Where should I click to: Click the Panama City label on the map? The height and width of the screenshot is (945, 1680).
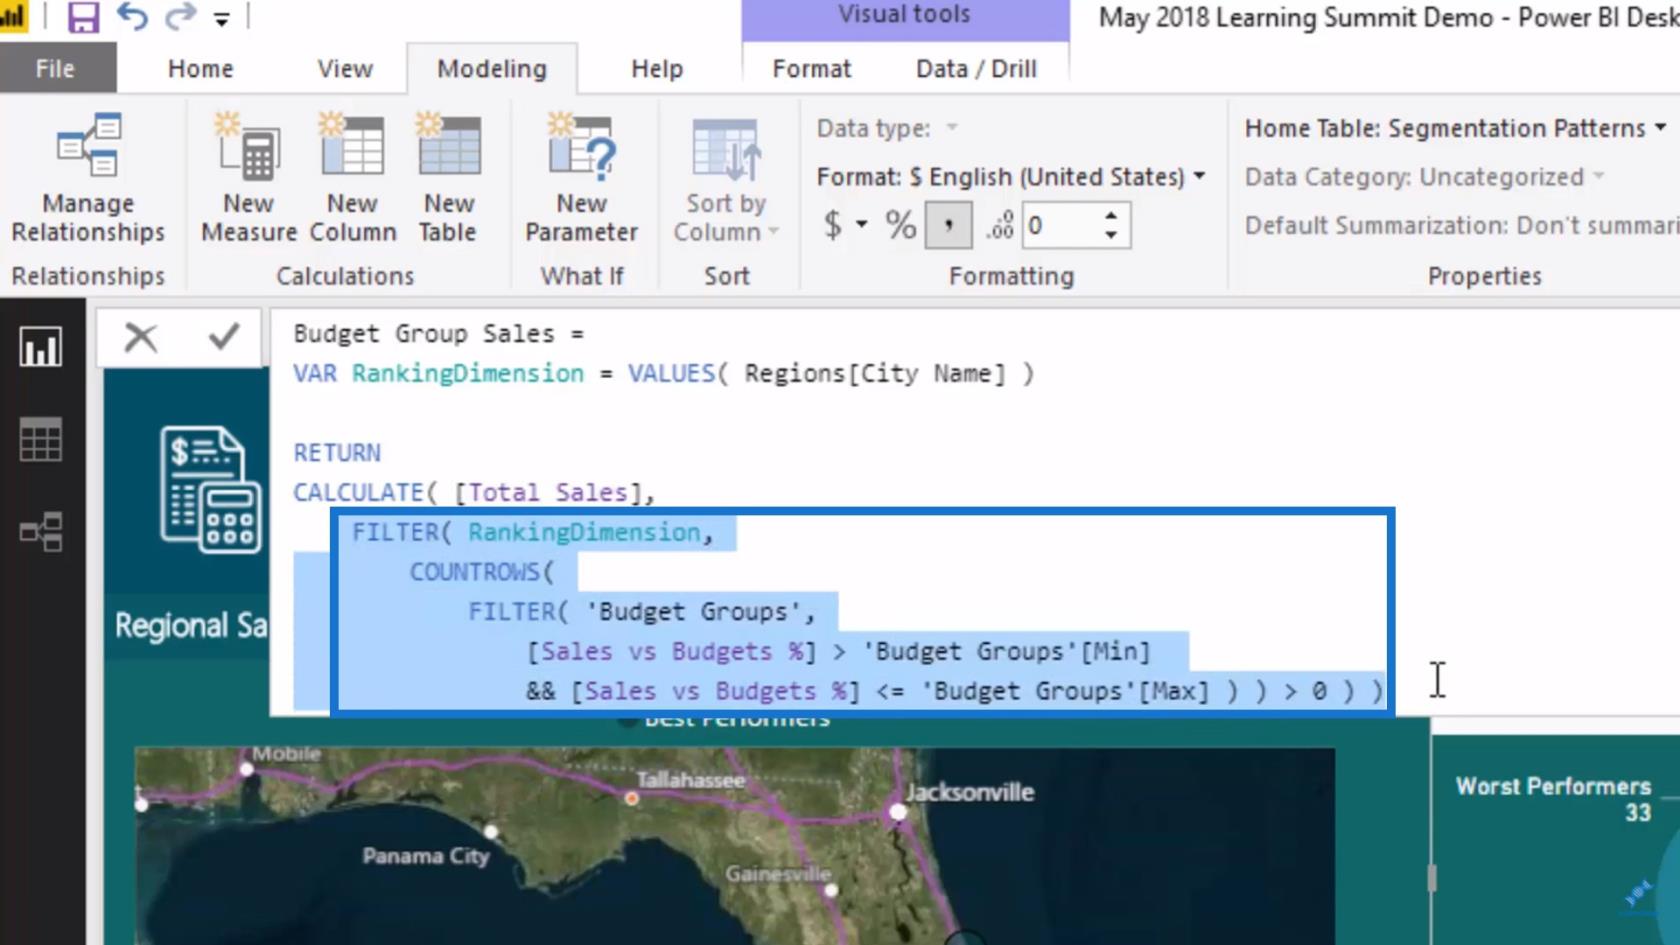(426, 856)
